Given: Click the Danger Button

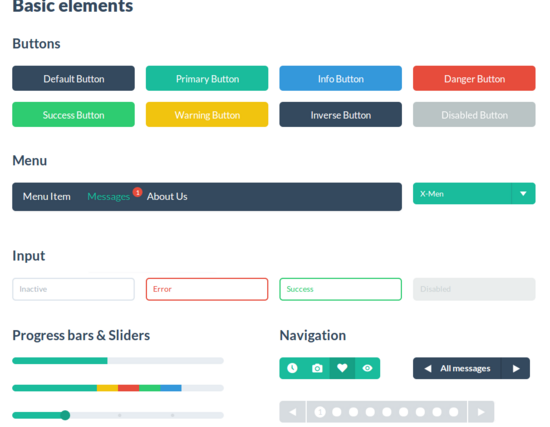Looking at the screenshot, I should [x=474, y=78].
